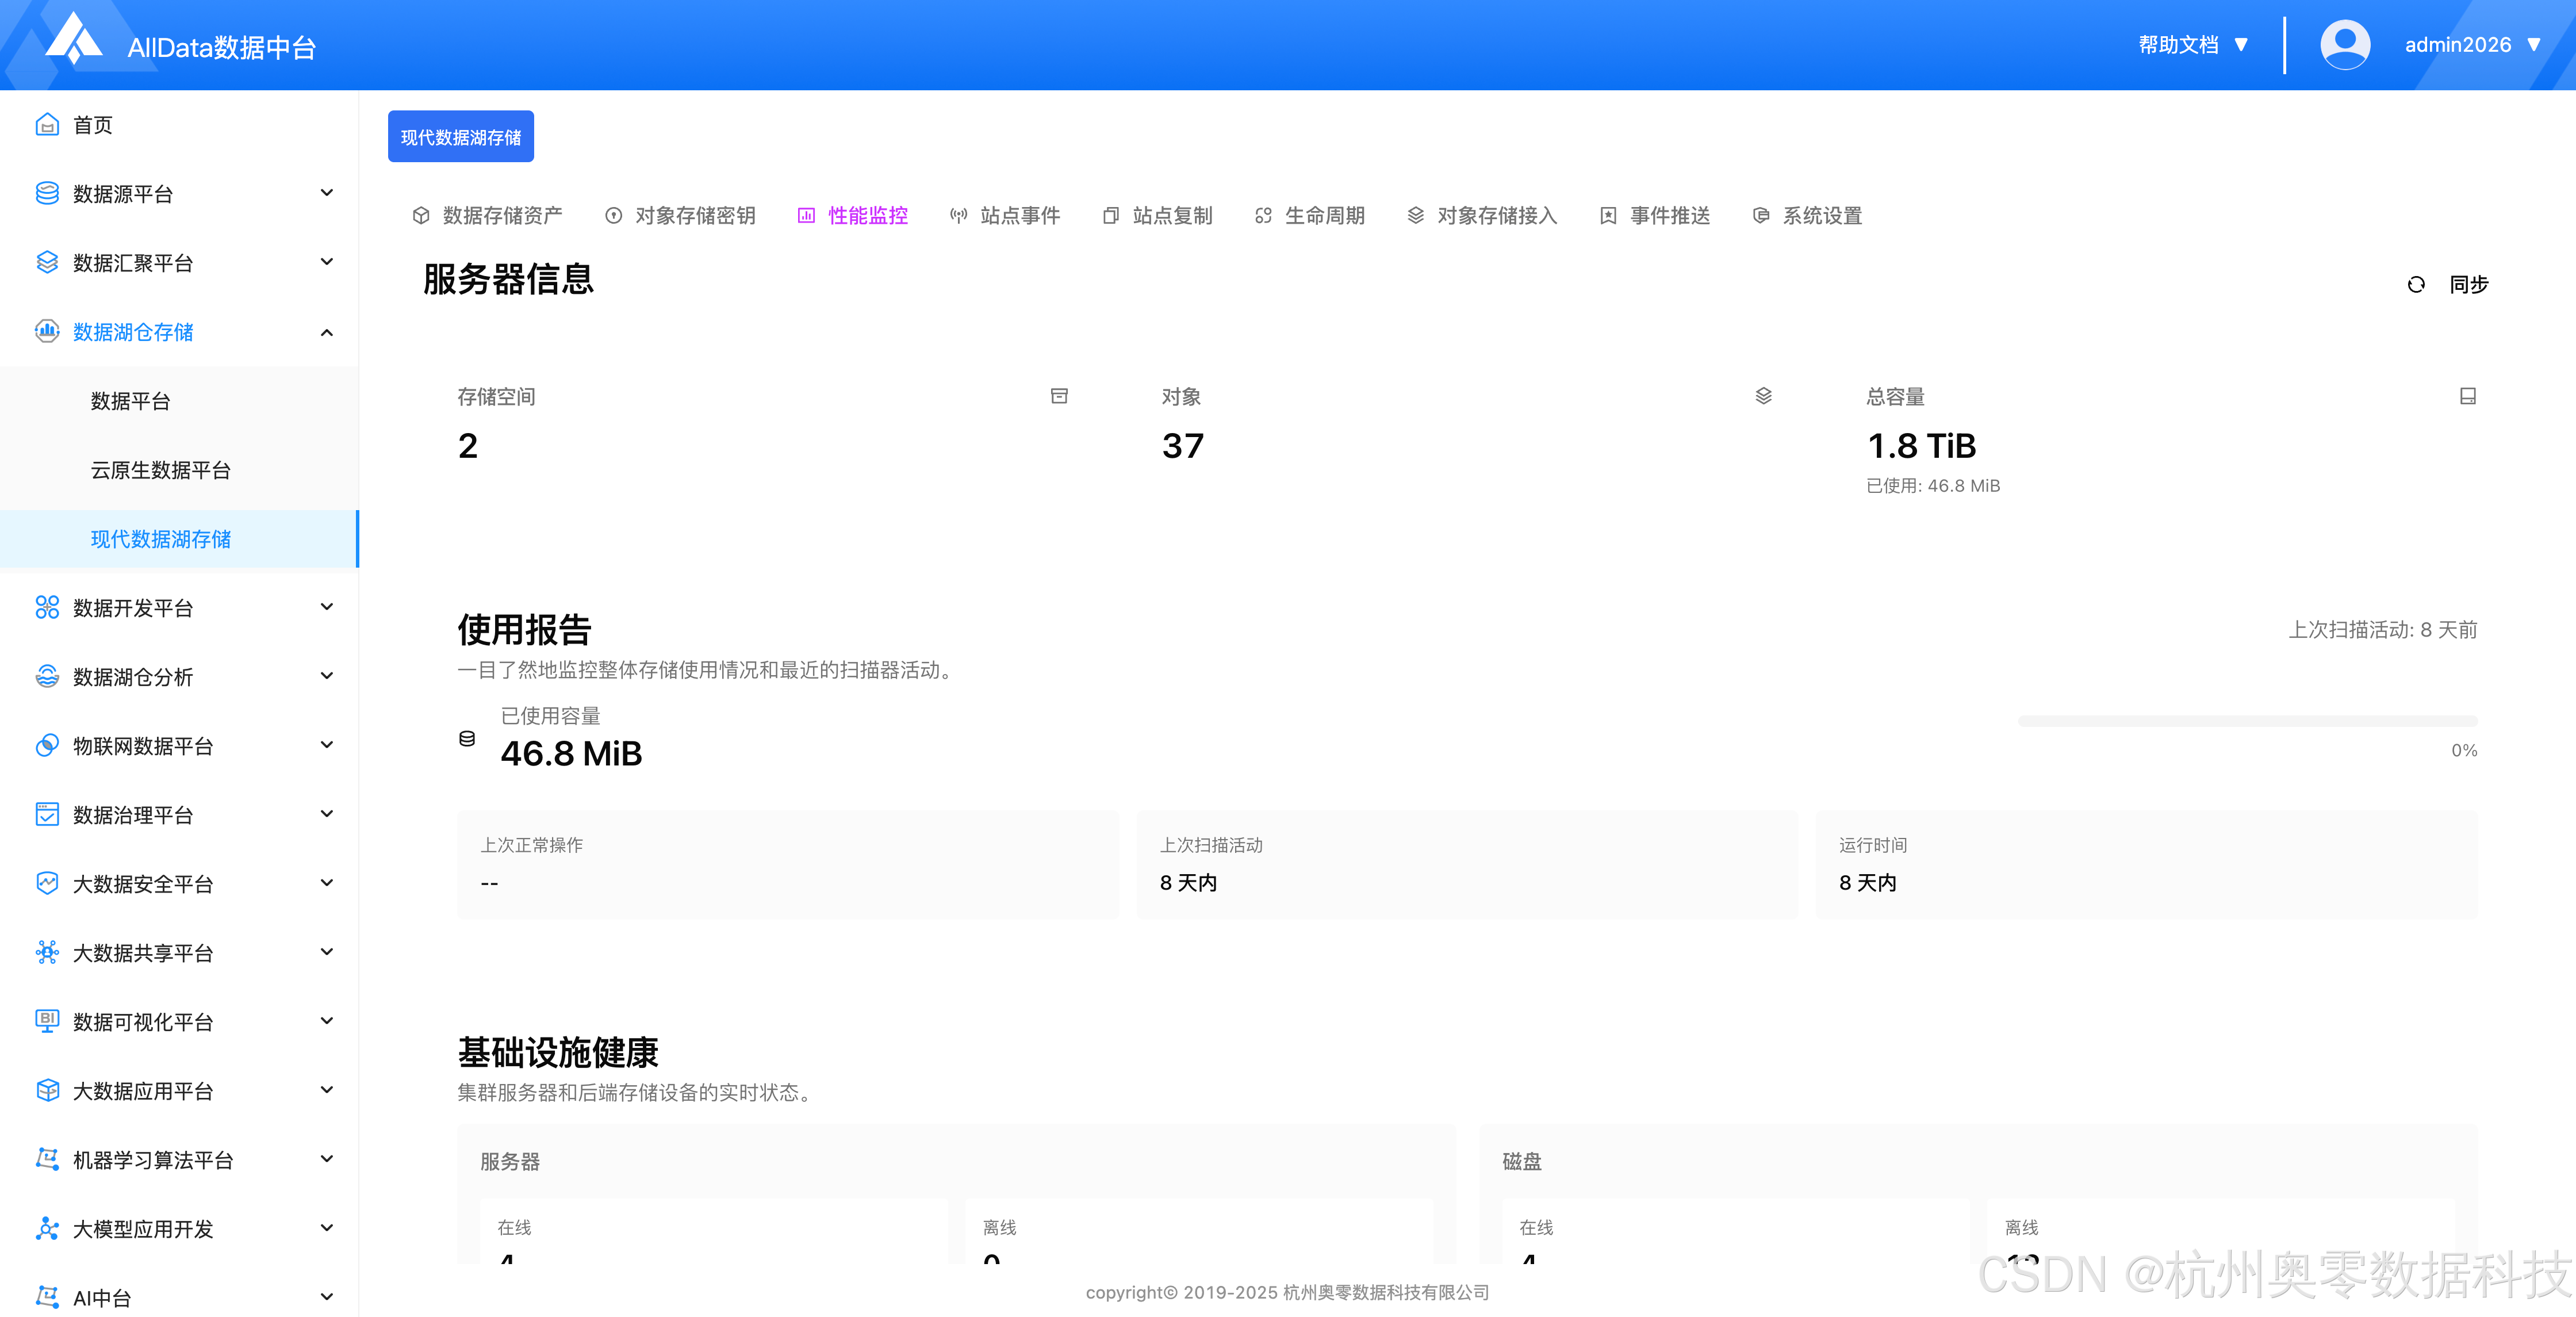Click the total capacity disk icon
2576x1317 pixels.
point(2467,396)
